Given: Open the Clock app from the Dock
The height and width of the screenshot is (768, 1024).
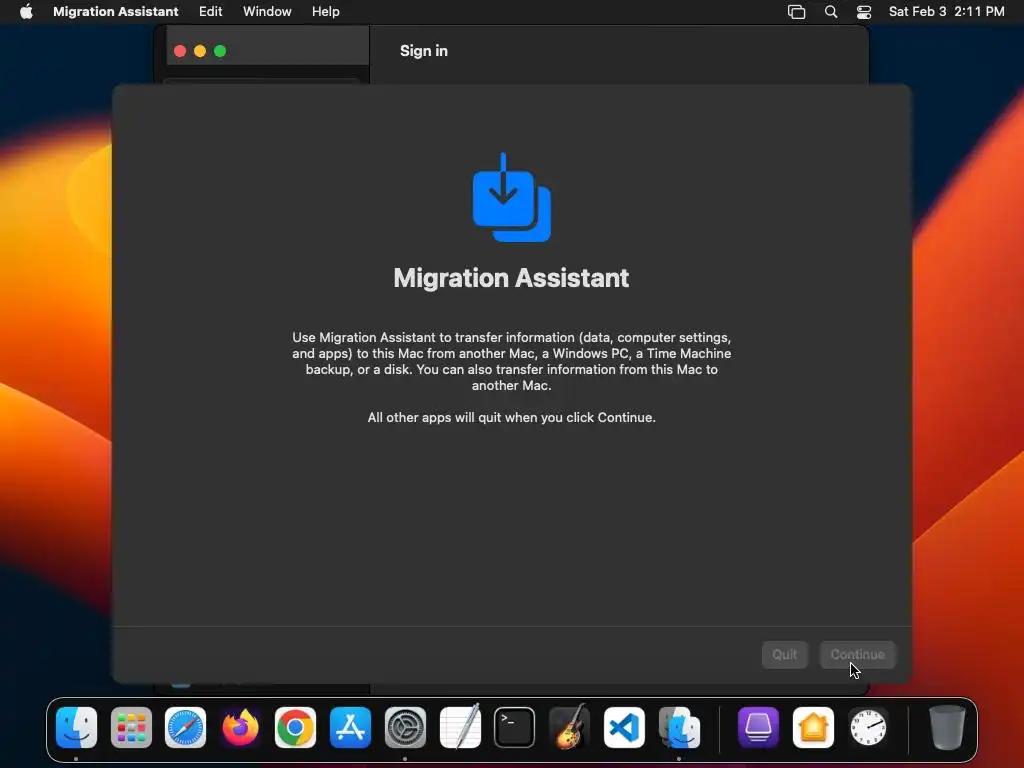Looking at the screenshot, I should coord(868,728).
